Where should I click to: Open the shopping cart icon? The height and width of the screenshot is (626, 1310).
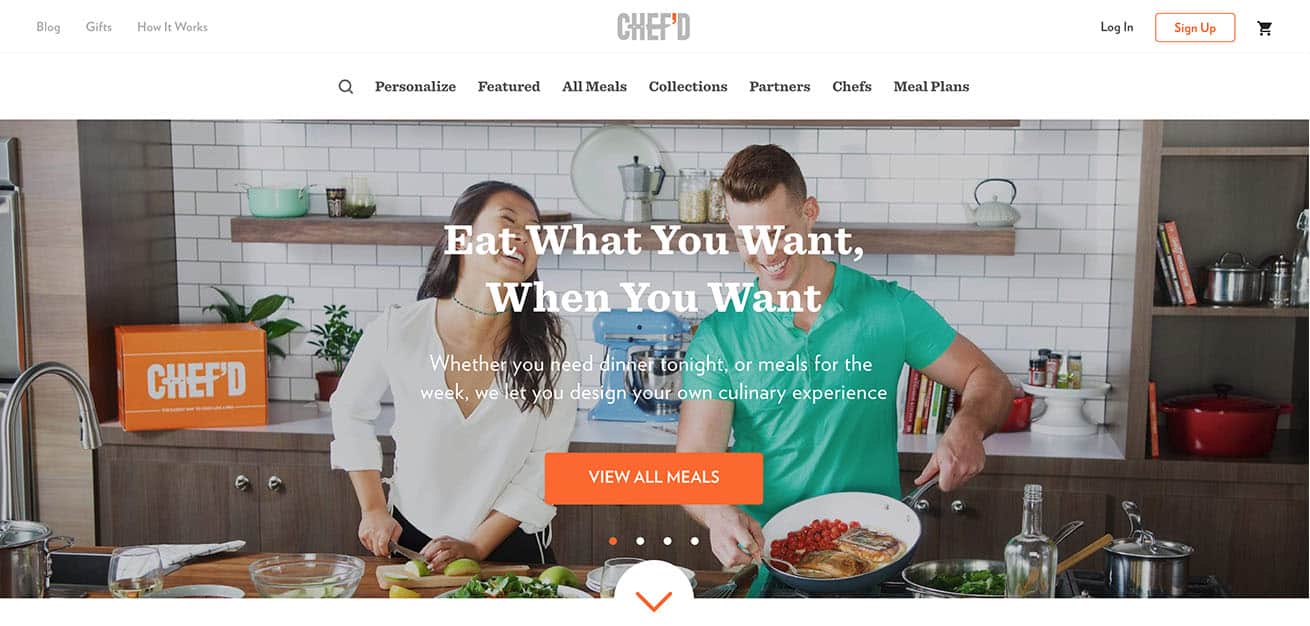(x=1265, y=28)
